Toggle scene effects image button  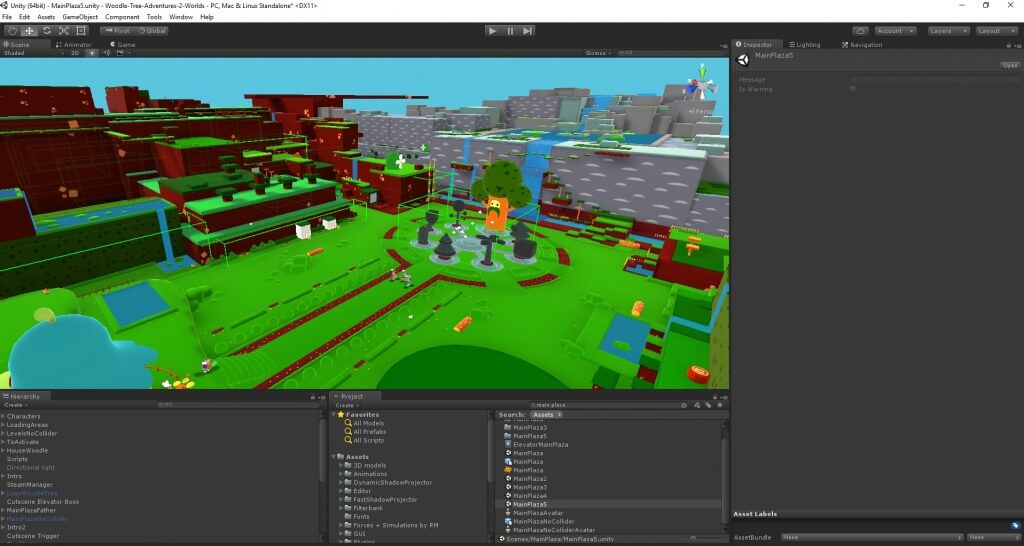tap(122, 53)
